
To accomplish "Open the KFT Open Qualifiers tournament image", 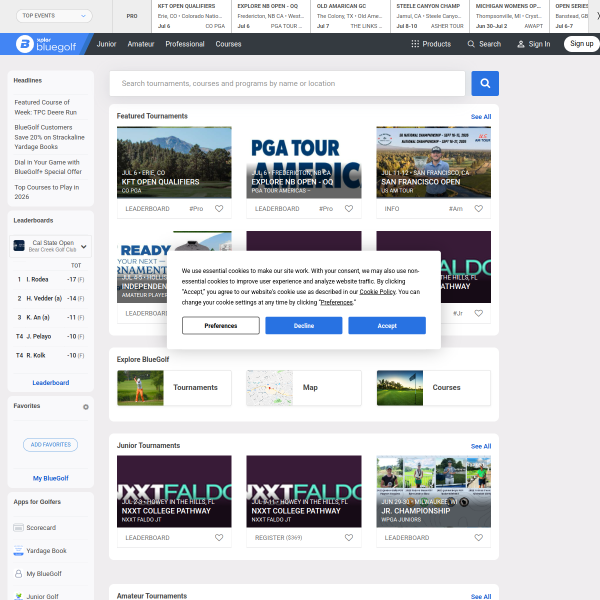I will tap(174, 163).
